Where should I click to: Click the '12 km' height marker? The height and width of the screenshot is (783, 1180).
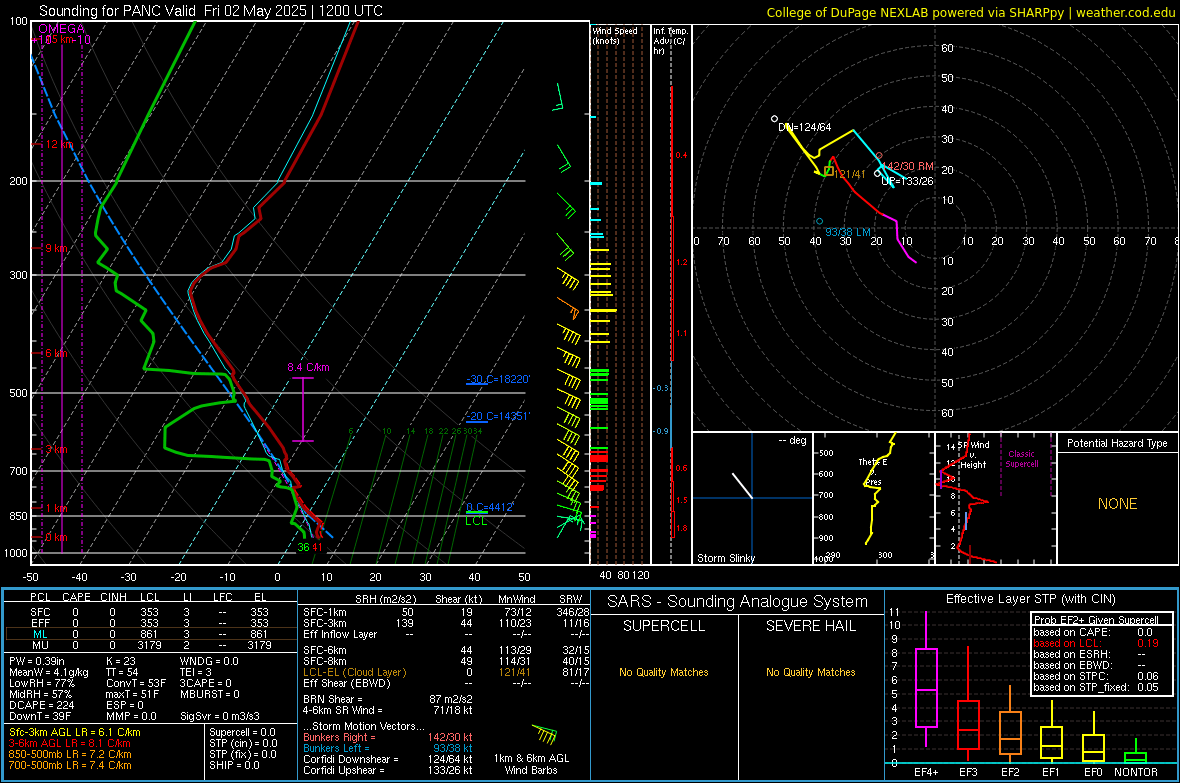(59, 145)
